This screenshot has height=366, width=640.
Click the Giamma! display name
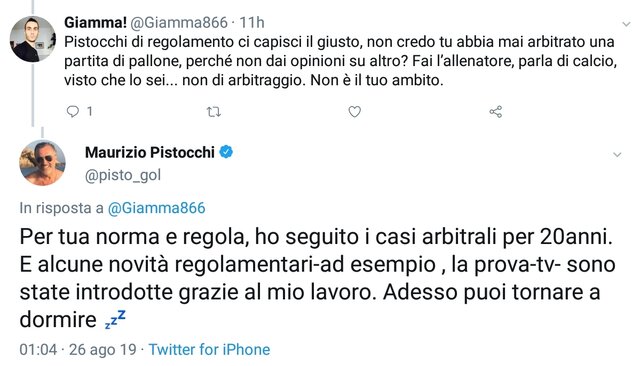click(95, 22)
